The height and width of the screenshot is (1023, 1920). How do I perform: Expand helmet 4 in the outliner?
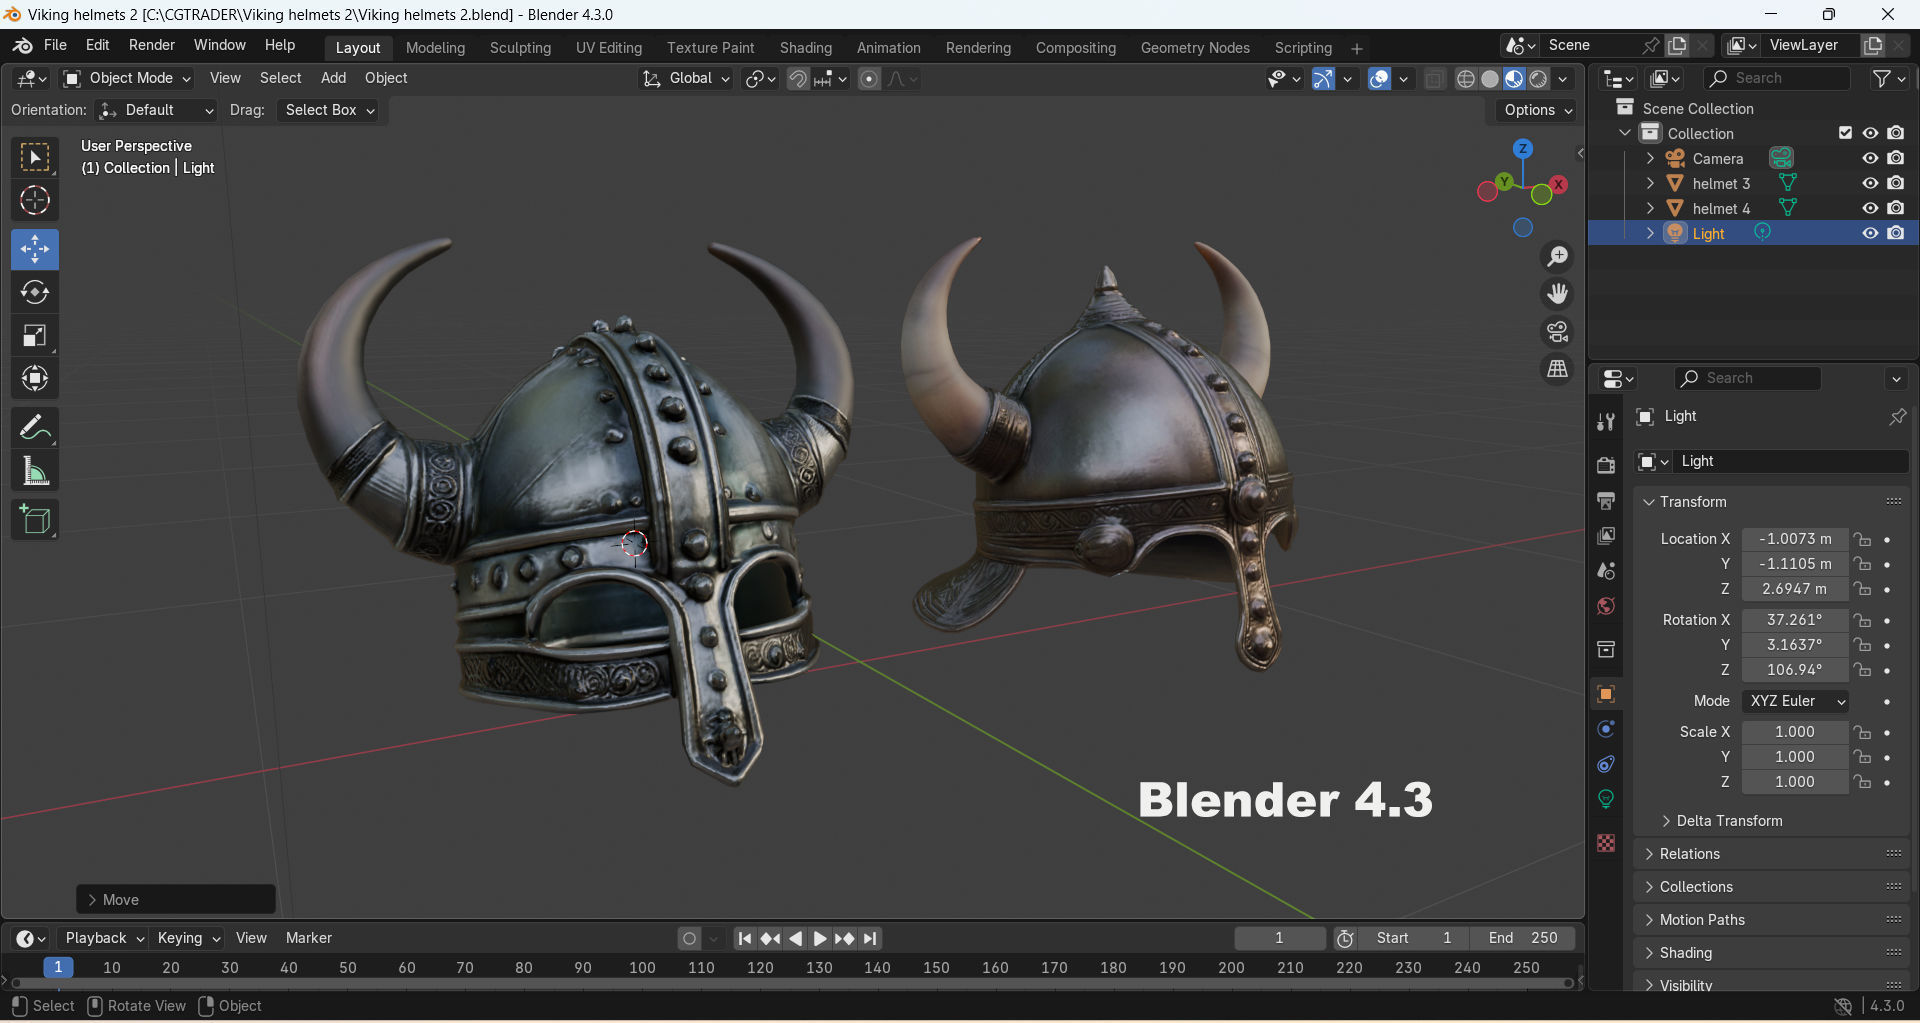coord(1650,208)
